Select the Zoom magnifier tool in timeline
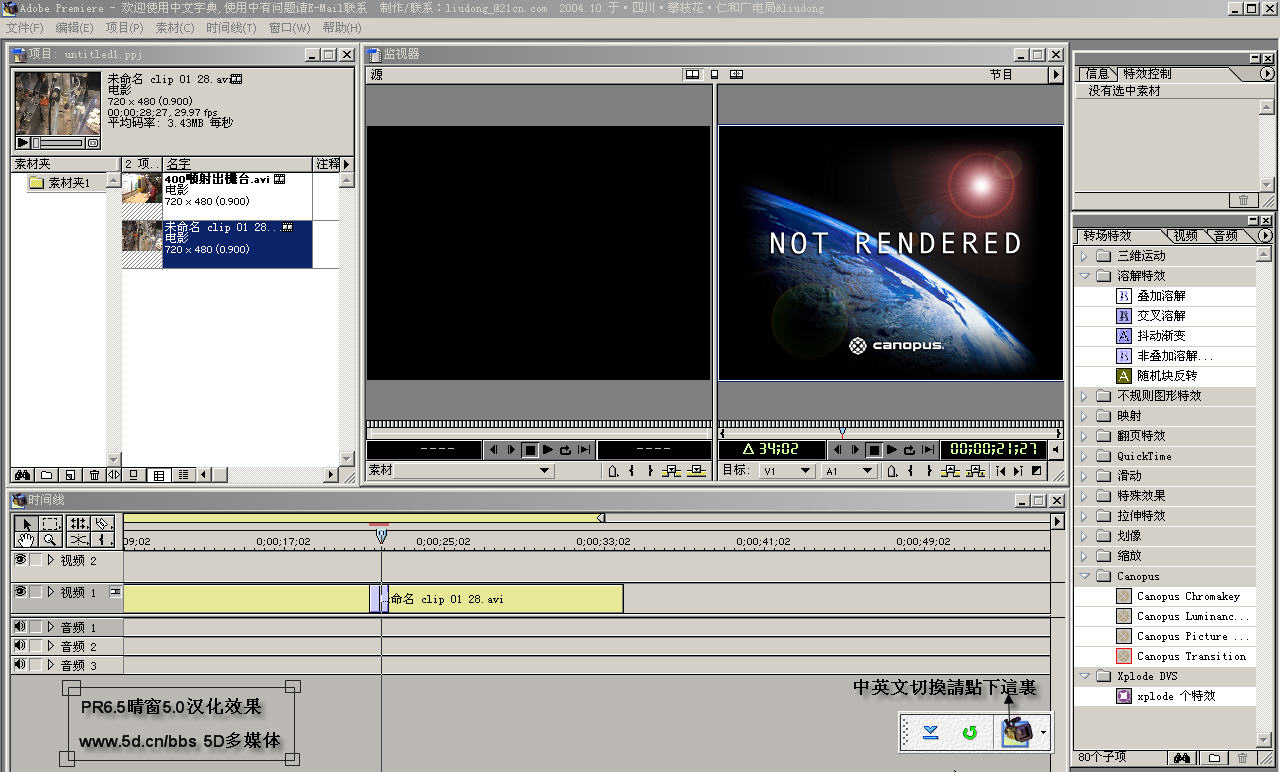1280x772 pixels. tap(51, 540)
